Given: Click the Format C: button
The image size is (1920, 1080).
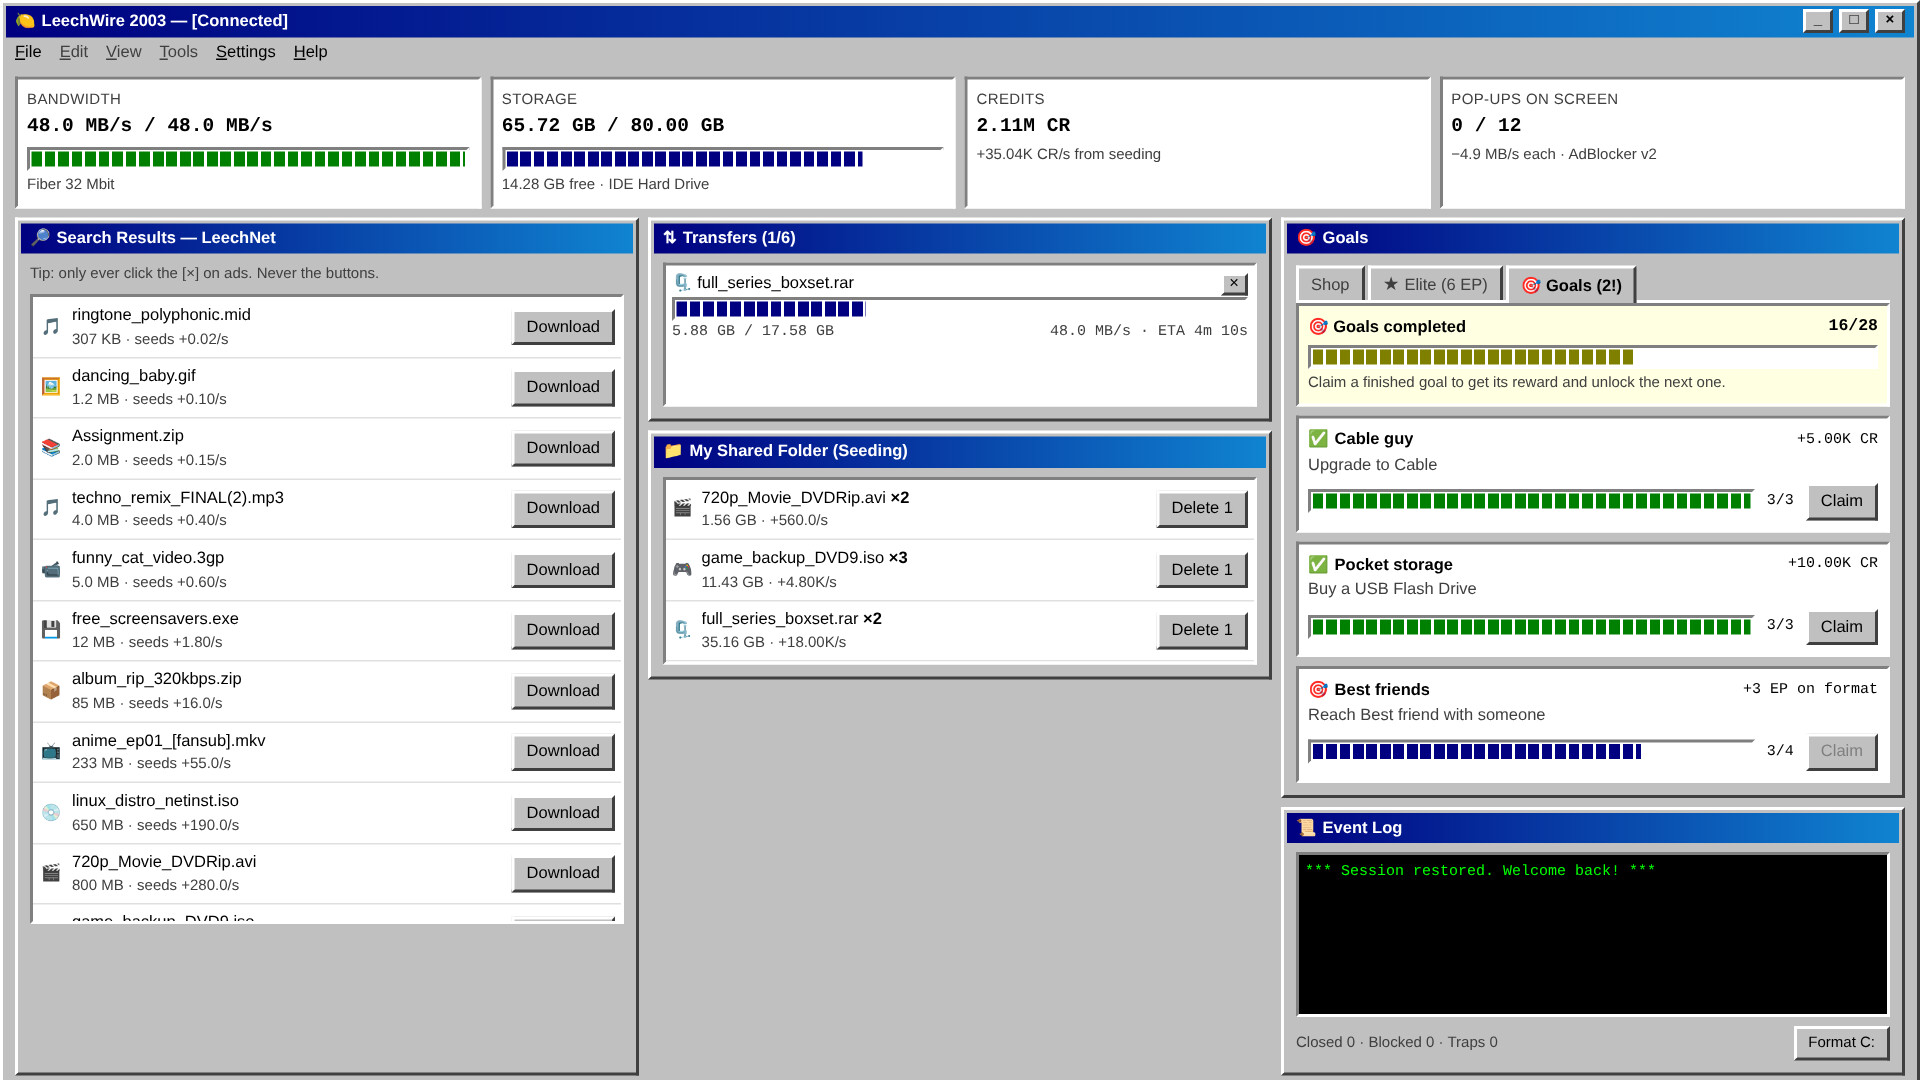Looking at the screenshot, I should coord(1841,1043).
